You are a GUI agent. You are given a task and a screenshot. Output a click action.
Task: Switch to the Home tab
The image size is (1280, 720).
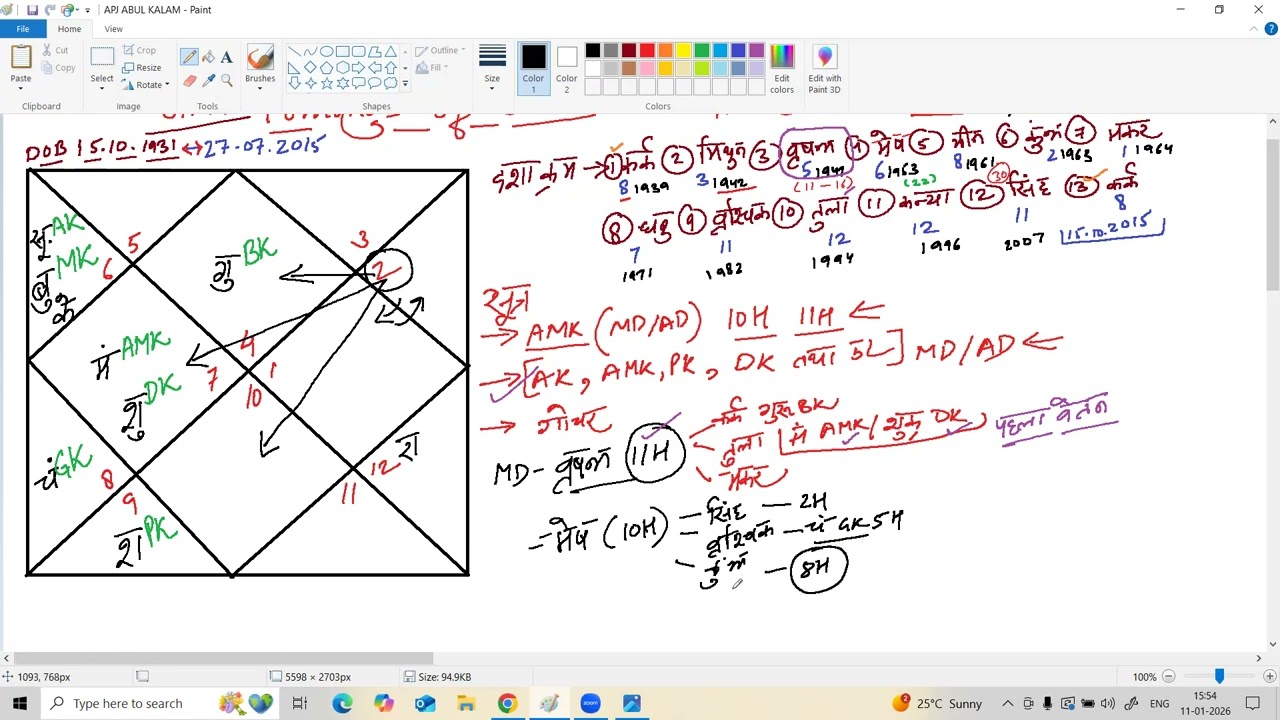pyautogui.click(x=69, y=29)
